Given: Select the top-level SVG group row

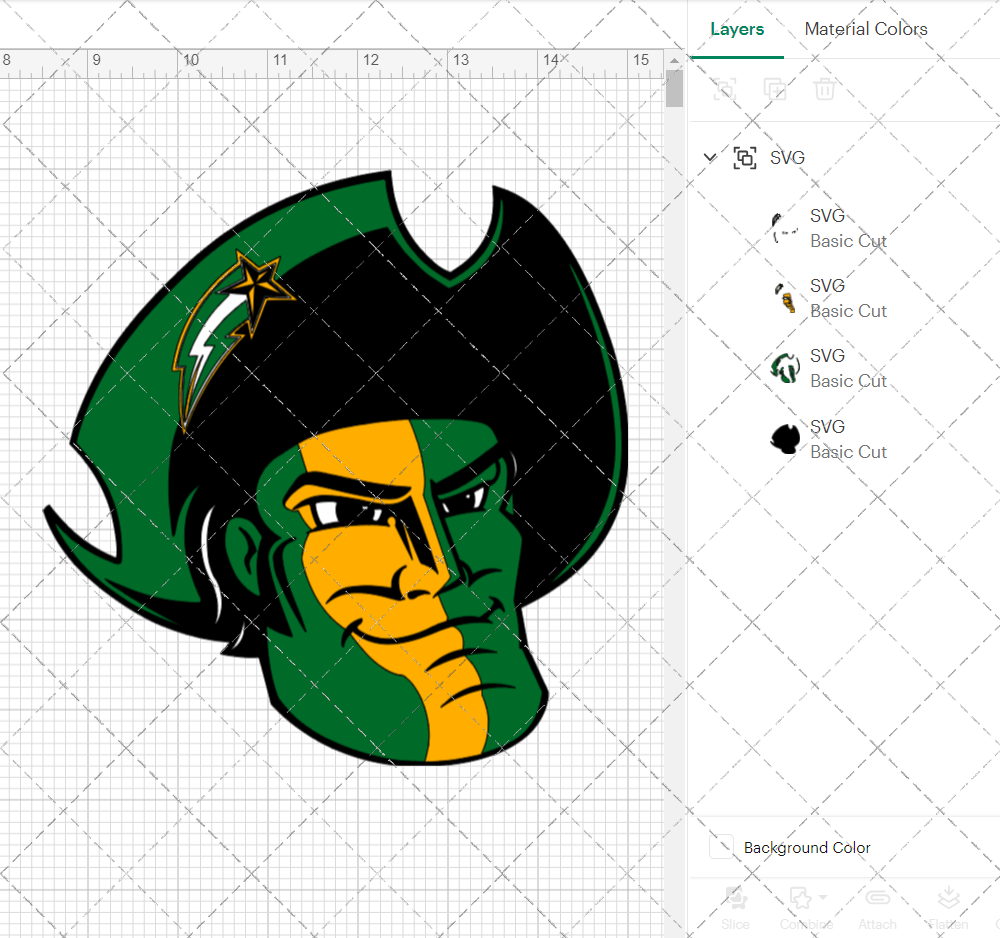Looking at the screenshot, I should point(844,158).
